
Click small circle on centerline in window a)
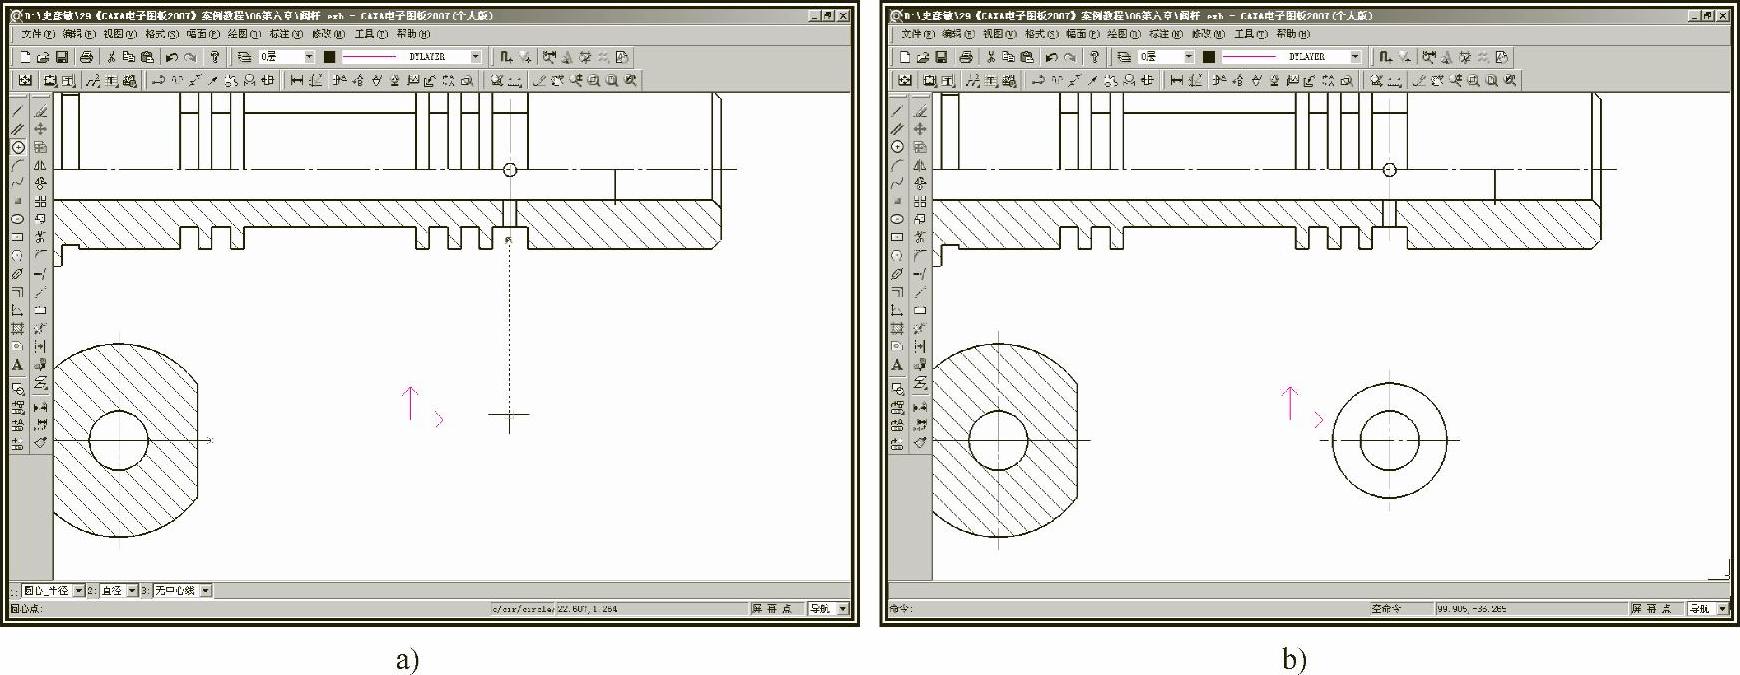(510, 170)
